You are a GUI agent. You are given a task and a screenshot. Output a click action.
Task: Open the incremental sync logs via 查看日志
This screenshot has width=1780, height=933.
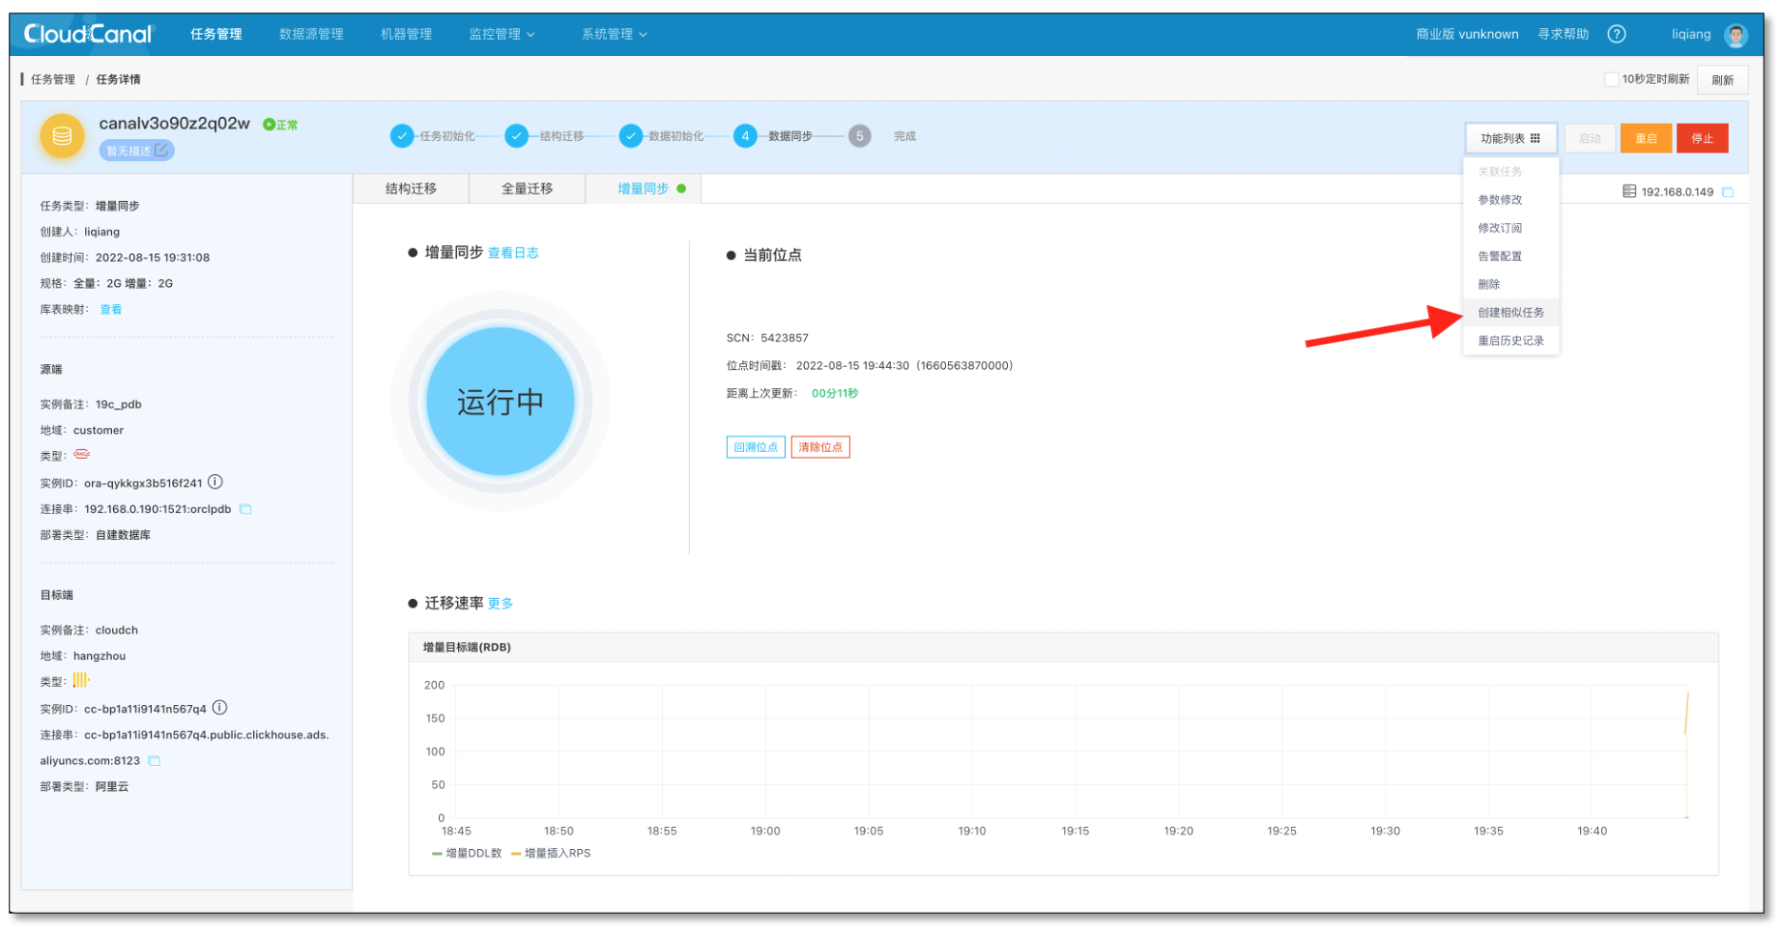tap(513, 252)
